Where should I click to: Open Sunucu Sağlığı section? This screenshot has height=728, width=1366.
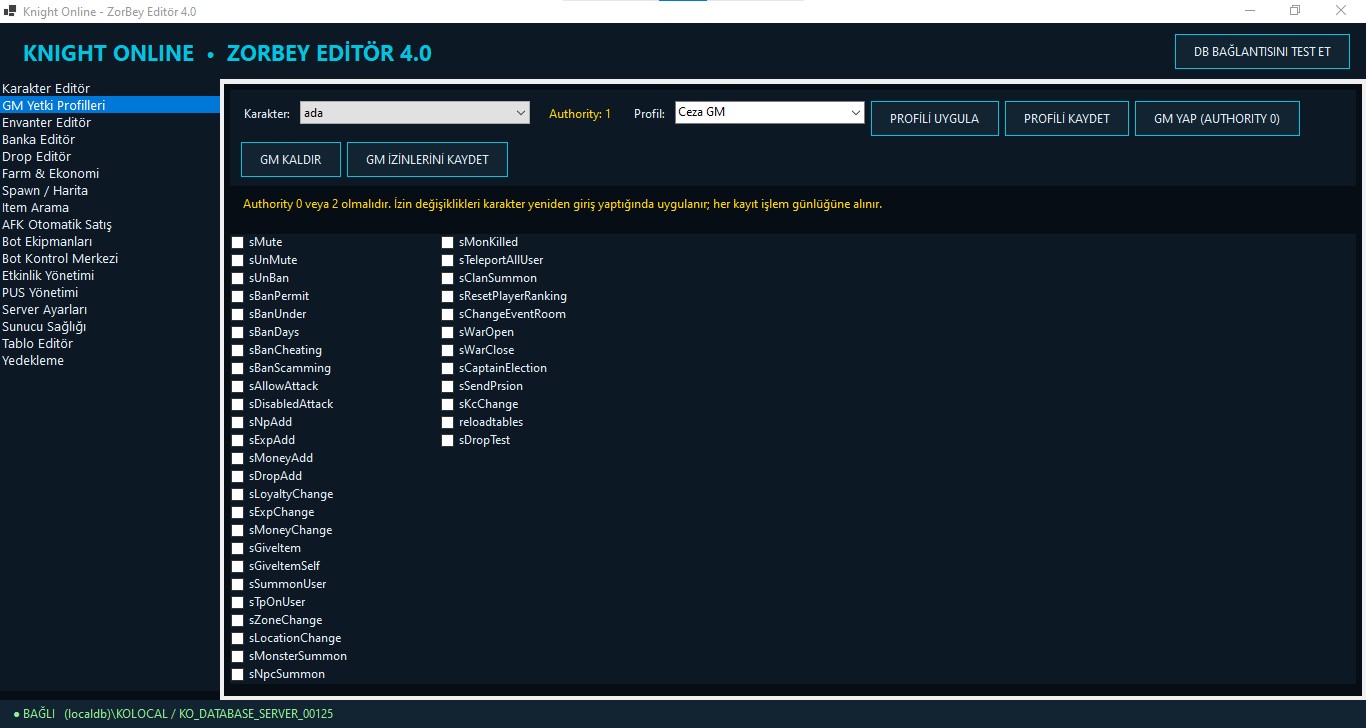tap(110, 326)
